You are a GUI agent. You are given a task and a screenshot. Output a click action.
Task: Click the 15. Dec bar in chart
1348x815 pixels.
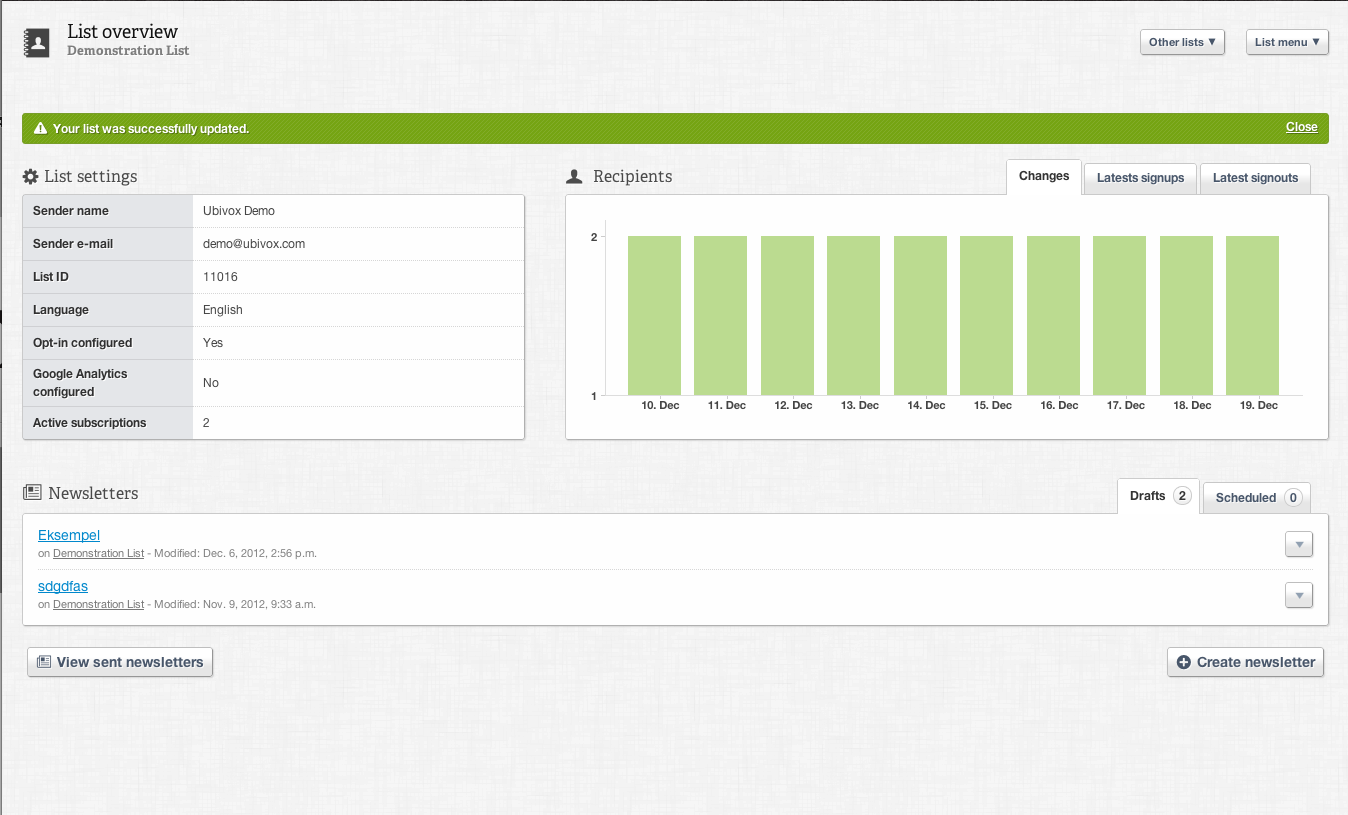pyautogui.click(x=986, y=316)
